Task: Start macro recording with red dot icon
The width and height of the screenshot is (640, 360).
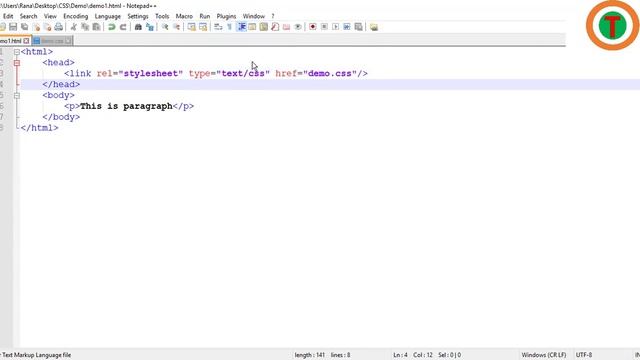Action: point(313,27)
